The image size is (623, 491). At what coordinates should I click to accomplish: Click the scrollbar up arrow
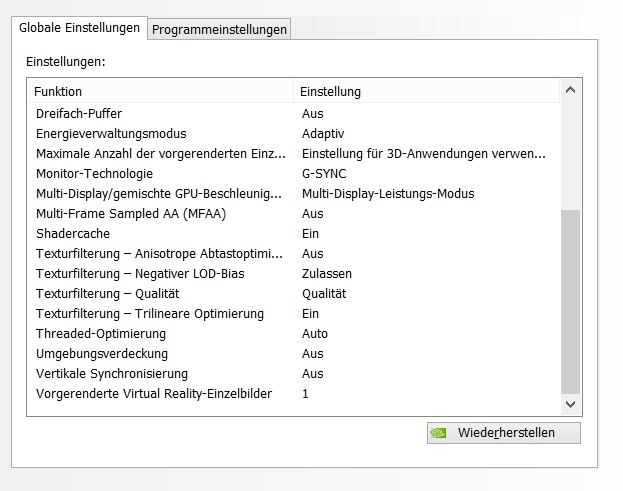[571, 90]
